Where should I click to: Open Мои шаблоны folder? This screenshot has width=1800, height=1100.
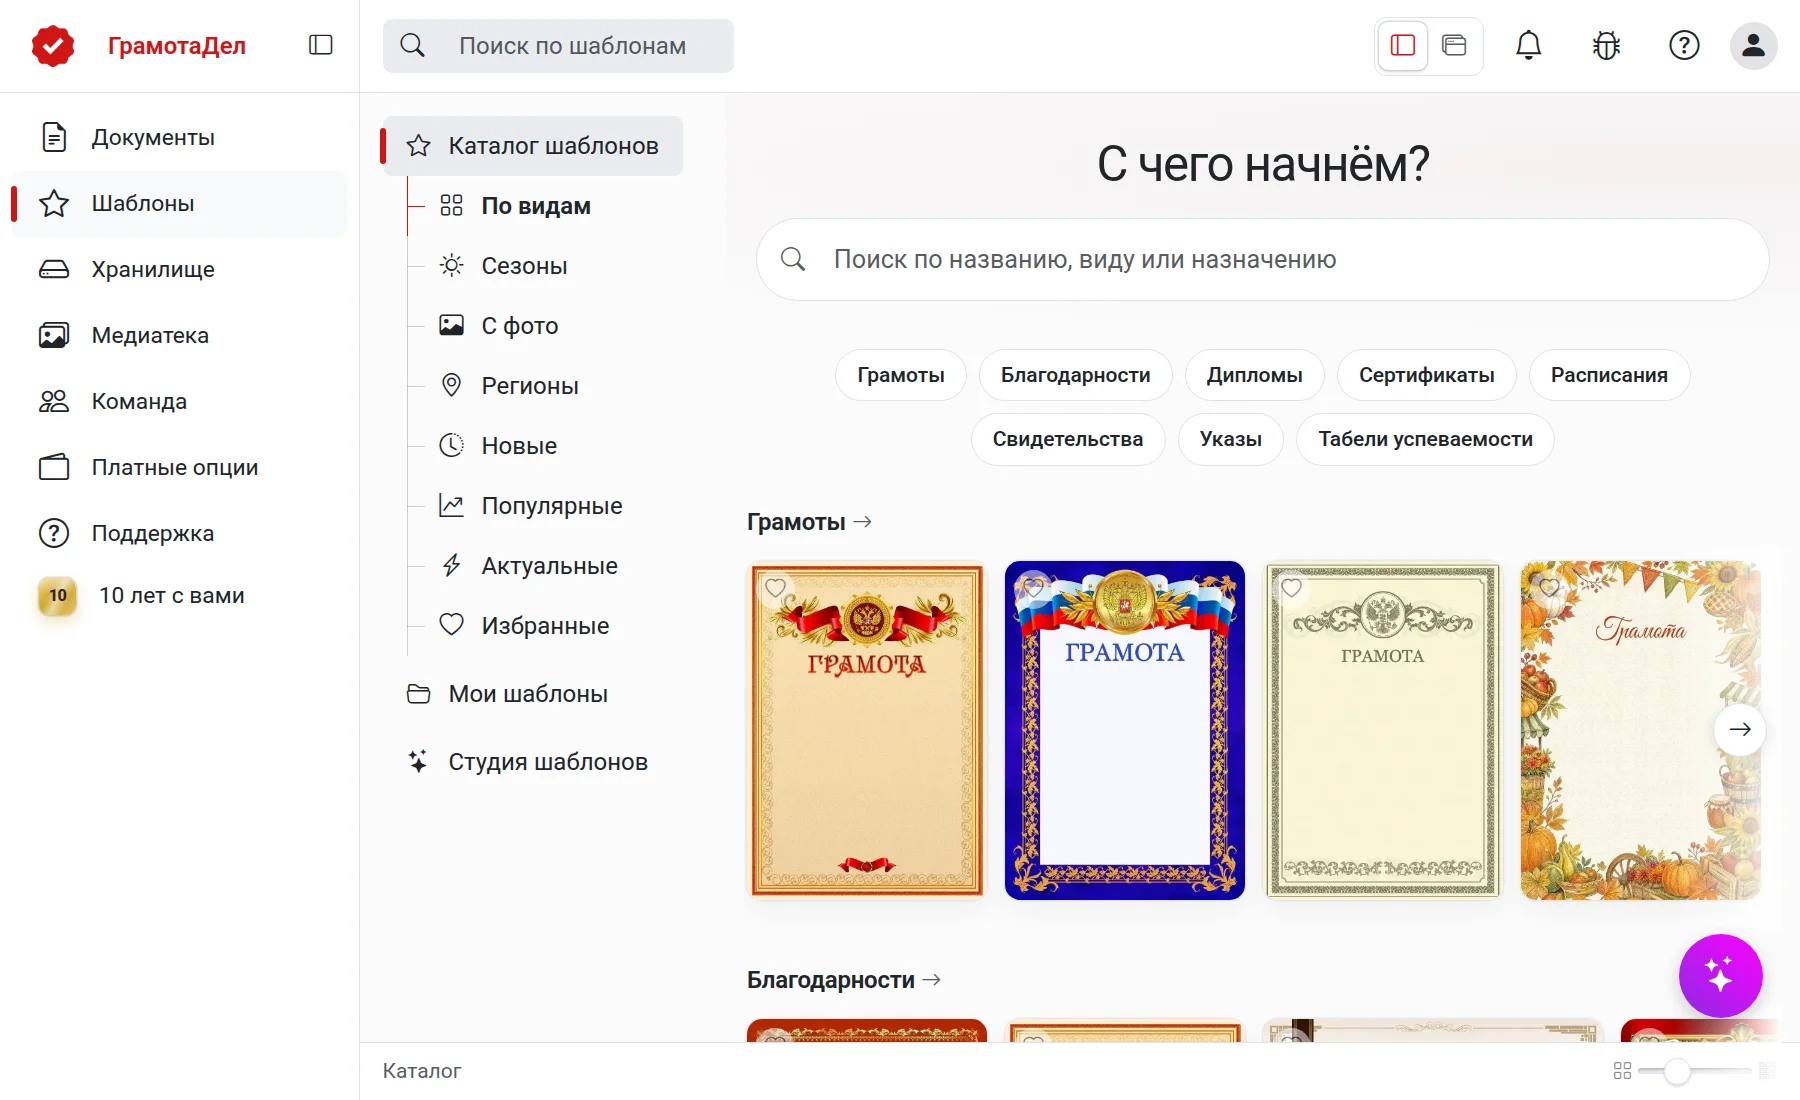(533, 694)
